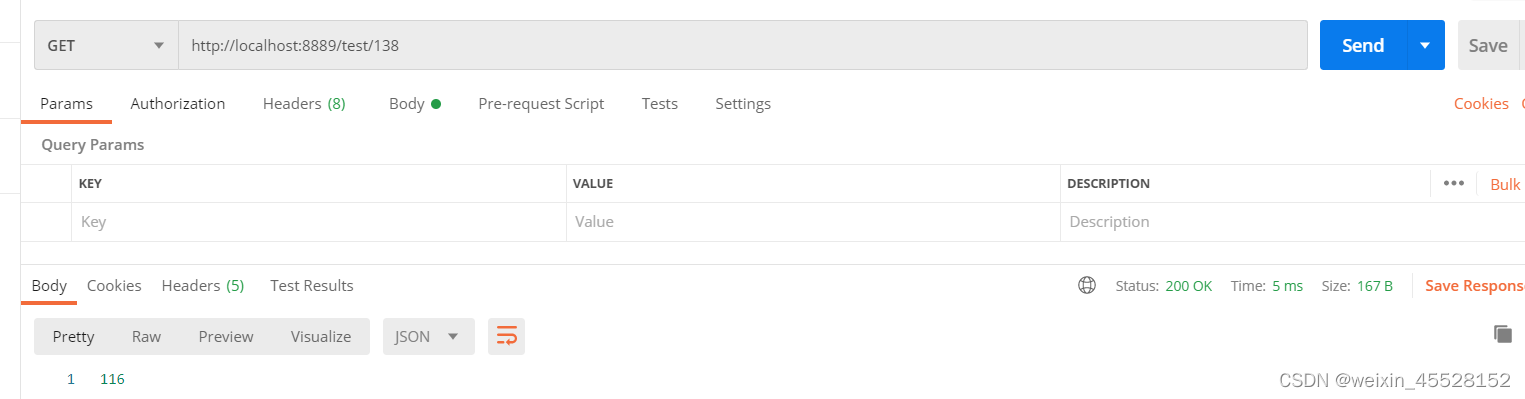
Task: Copy response using the copy icon
Action: pos(1502,334)
